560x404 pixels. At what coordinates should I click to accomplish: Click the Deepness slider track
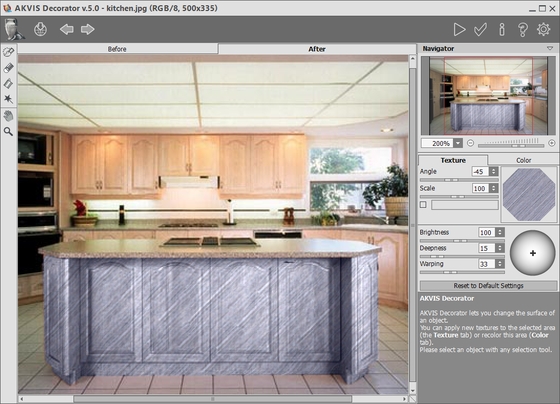point(462,256)
